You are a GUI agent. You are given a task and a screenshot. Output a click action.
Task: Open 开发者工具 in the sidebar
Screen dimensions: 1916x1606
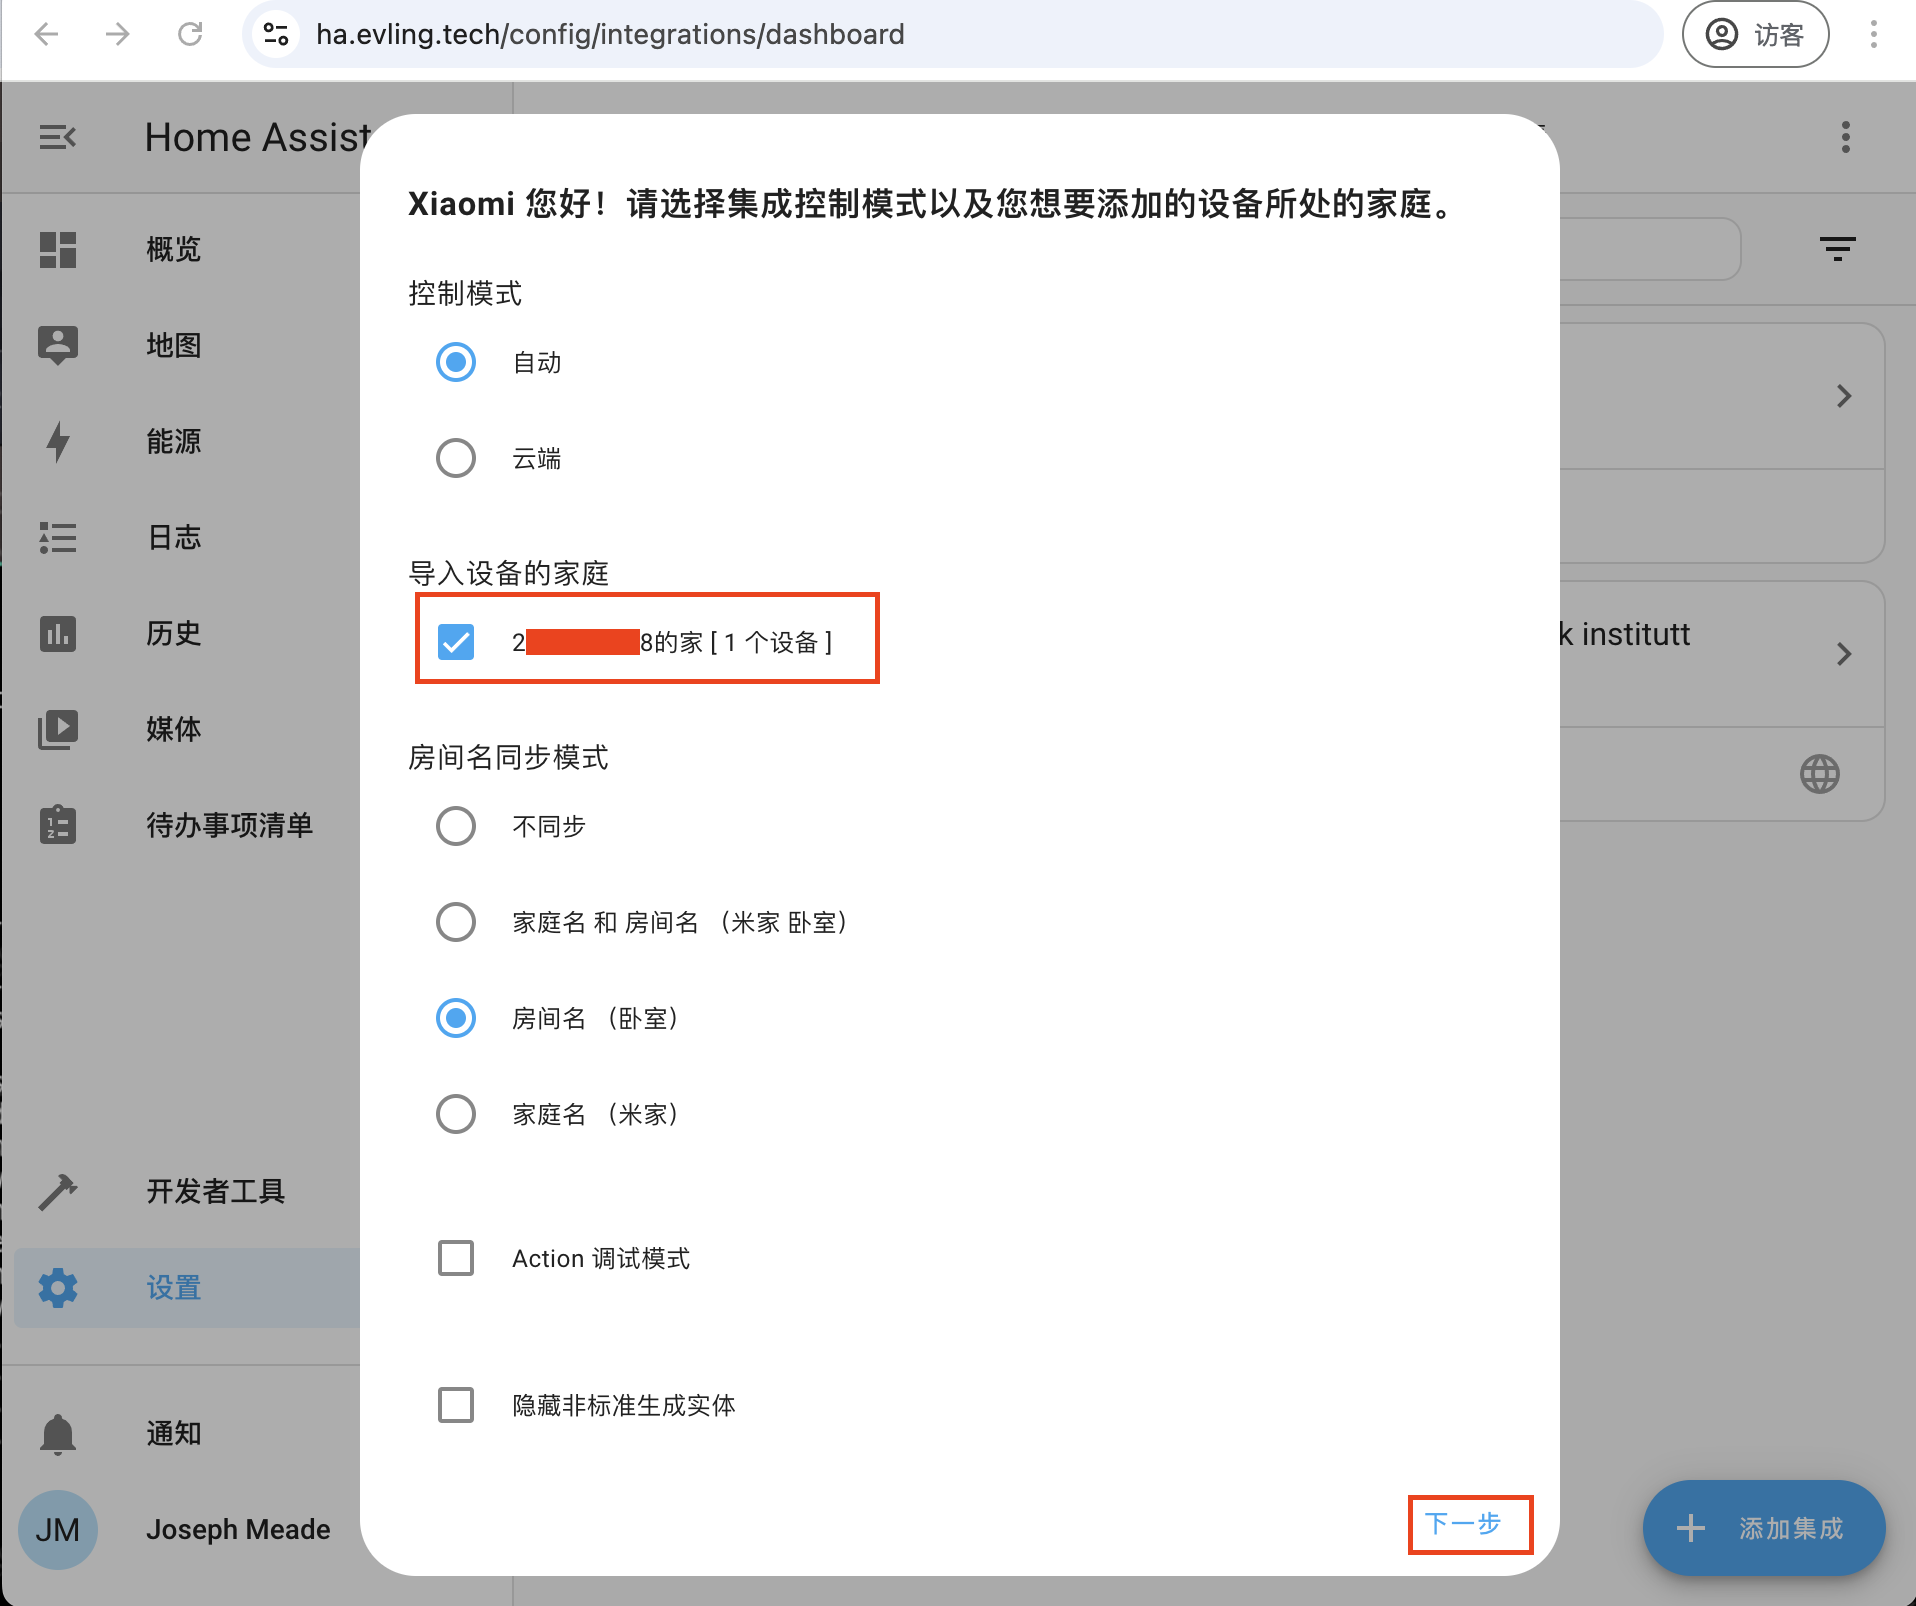click(216, 1192)
